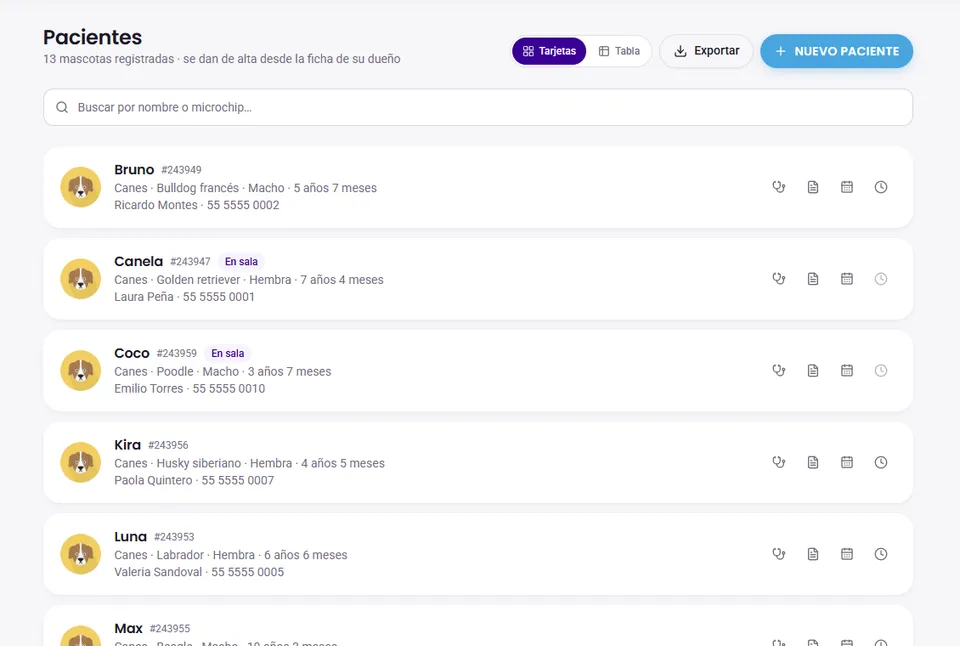This screenshot has height=646, width=960.
Task: Open document records icon for Canela
Action: [x=812, y=279]
